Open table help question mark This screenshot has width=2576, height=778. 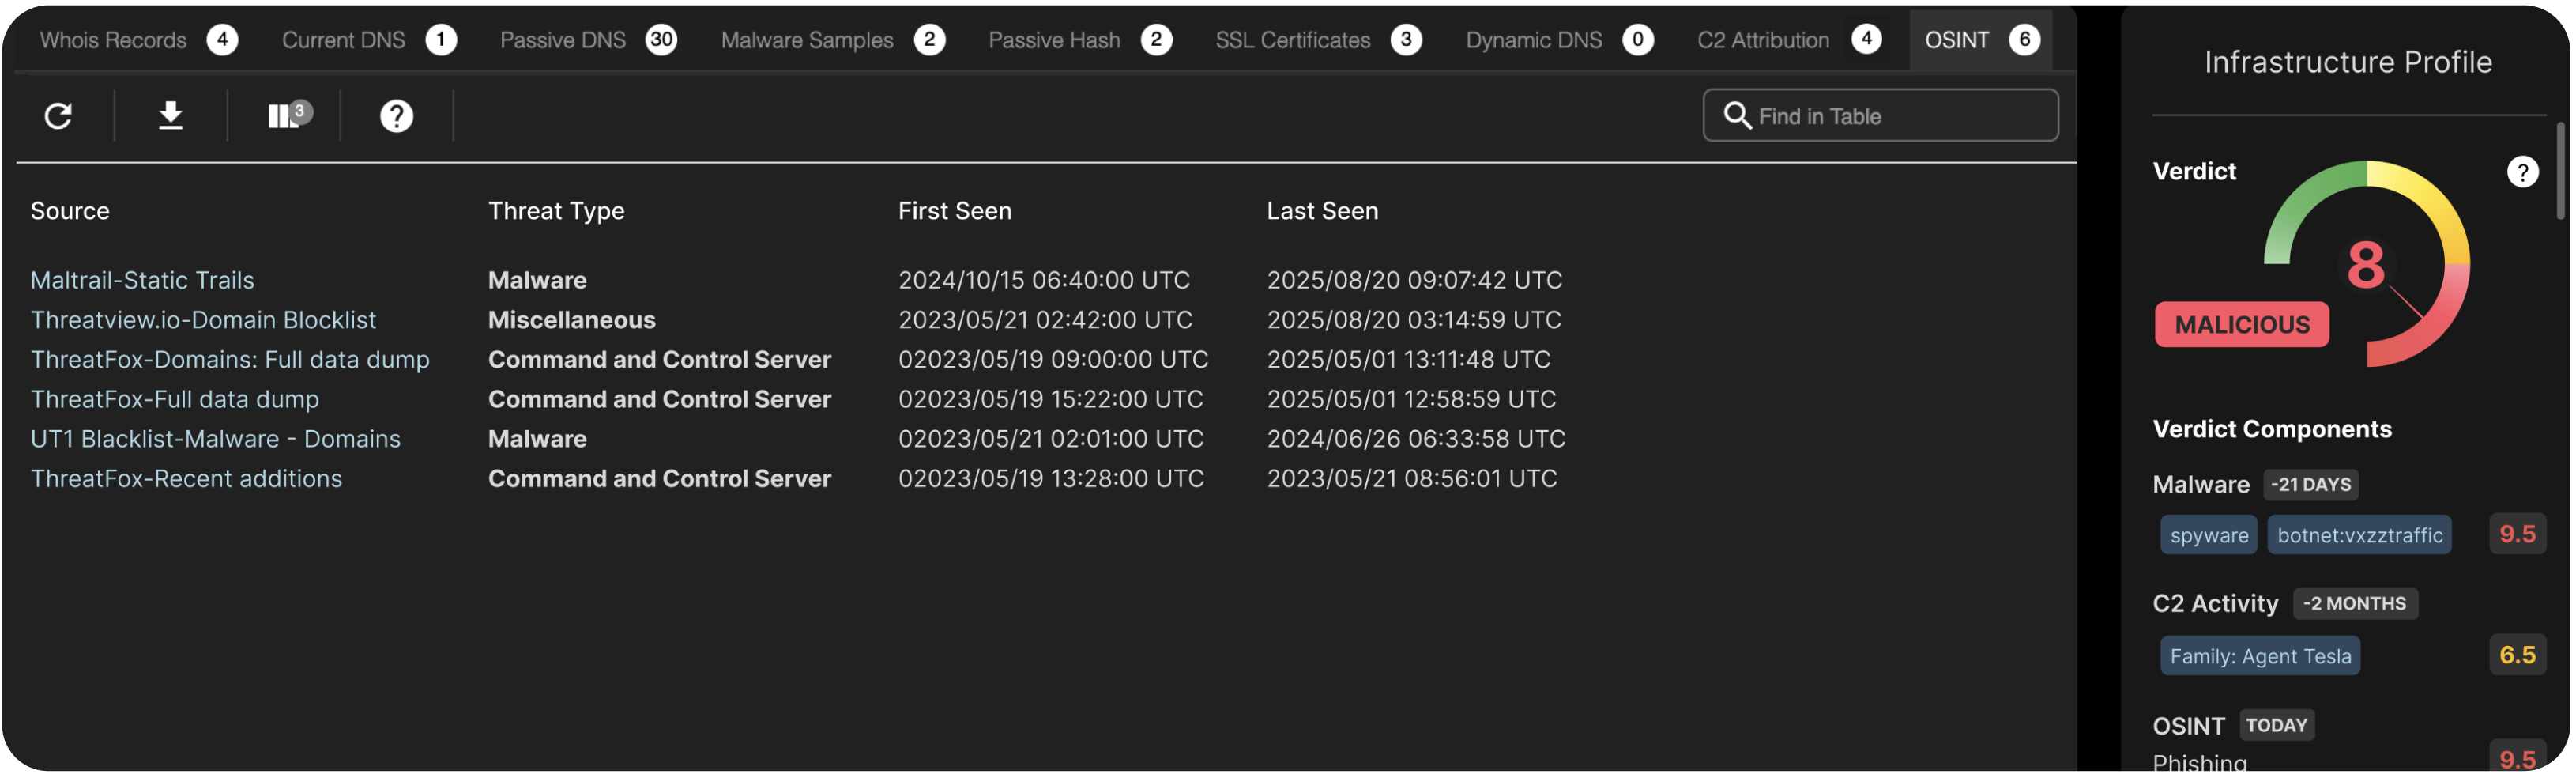click(397, 116)
